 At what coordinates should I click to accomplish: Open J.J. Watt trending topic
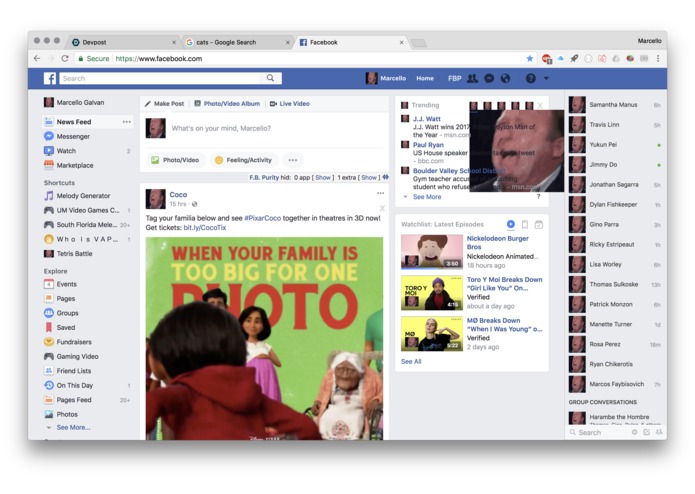pyautogui.click(x=427, y=119)
